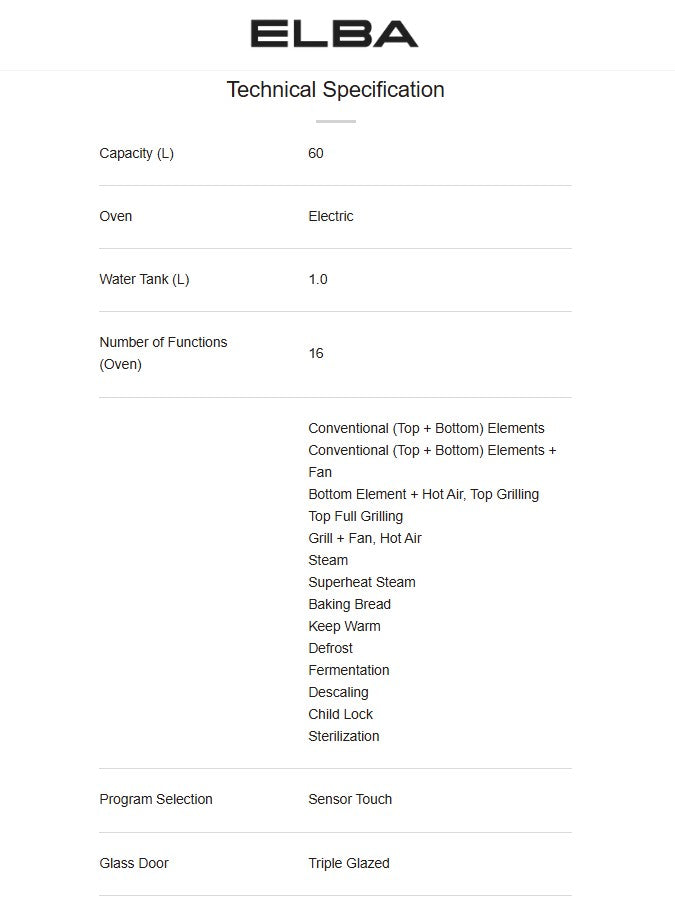Screen dimensions: 675x900
Task: Click the ELBA logo
Action: click(334, 34)
